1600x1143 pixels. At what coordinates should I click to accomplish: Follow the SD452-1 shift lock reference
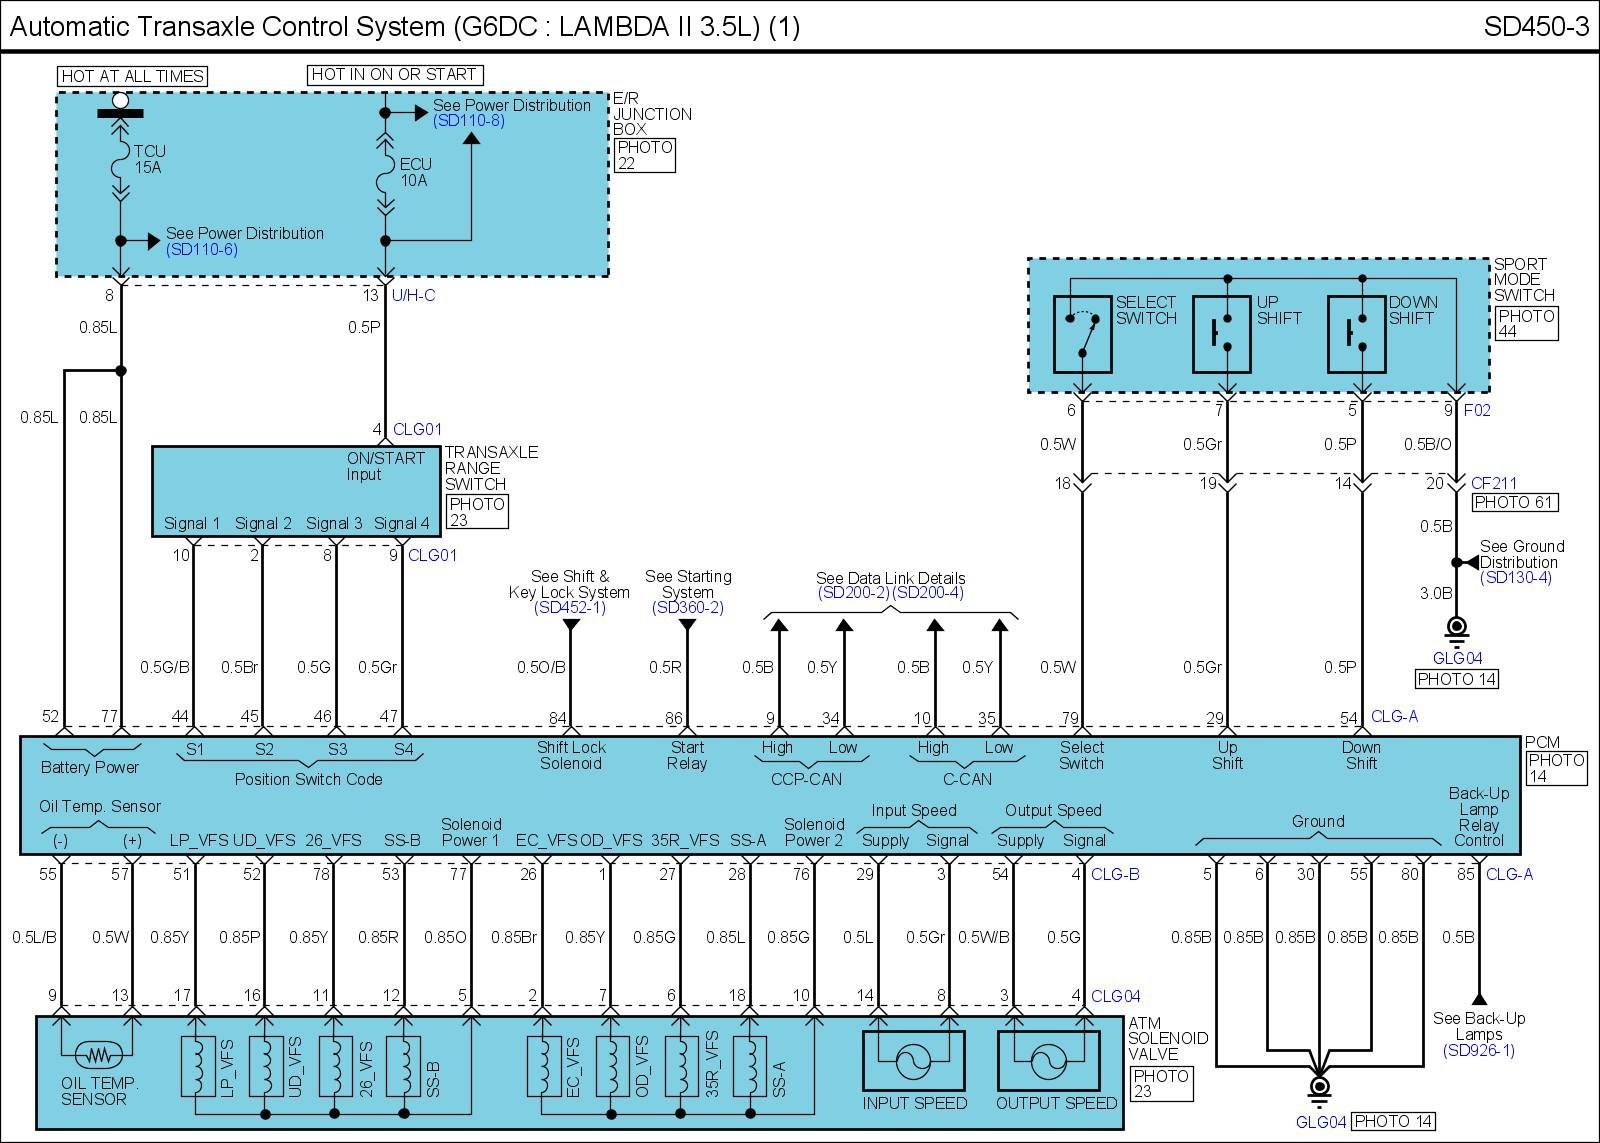click(569, 608)
